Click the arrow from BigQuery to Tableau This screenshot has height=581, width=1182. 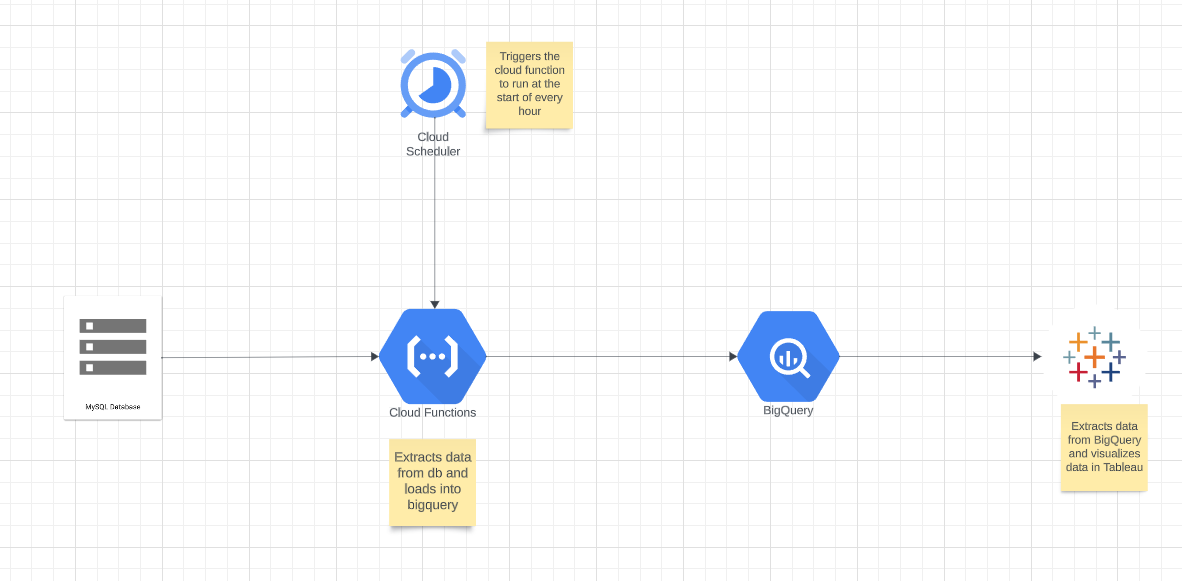pyautogui.click(x=940, y=355)
